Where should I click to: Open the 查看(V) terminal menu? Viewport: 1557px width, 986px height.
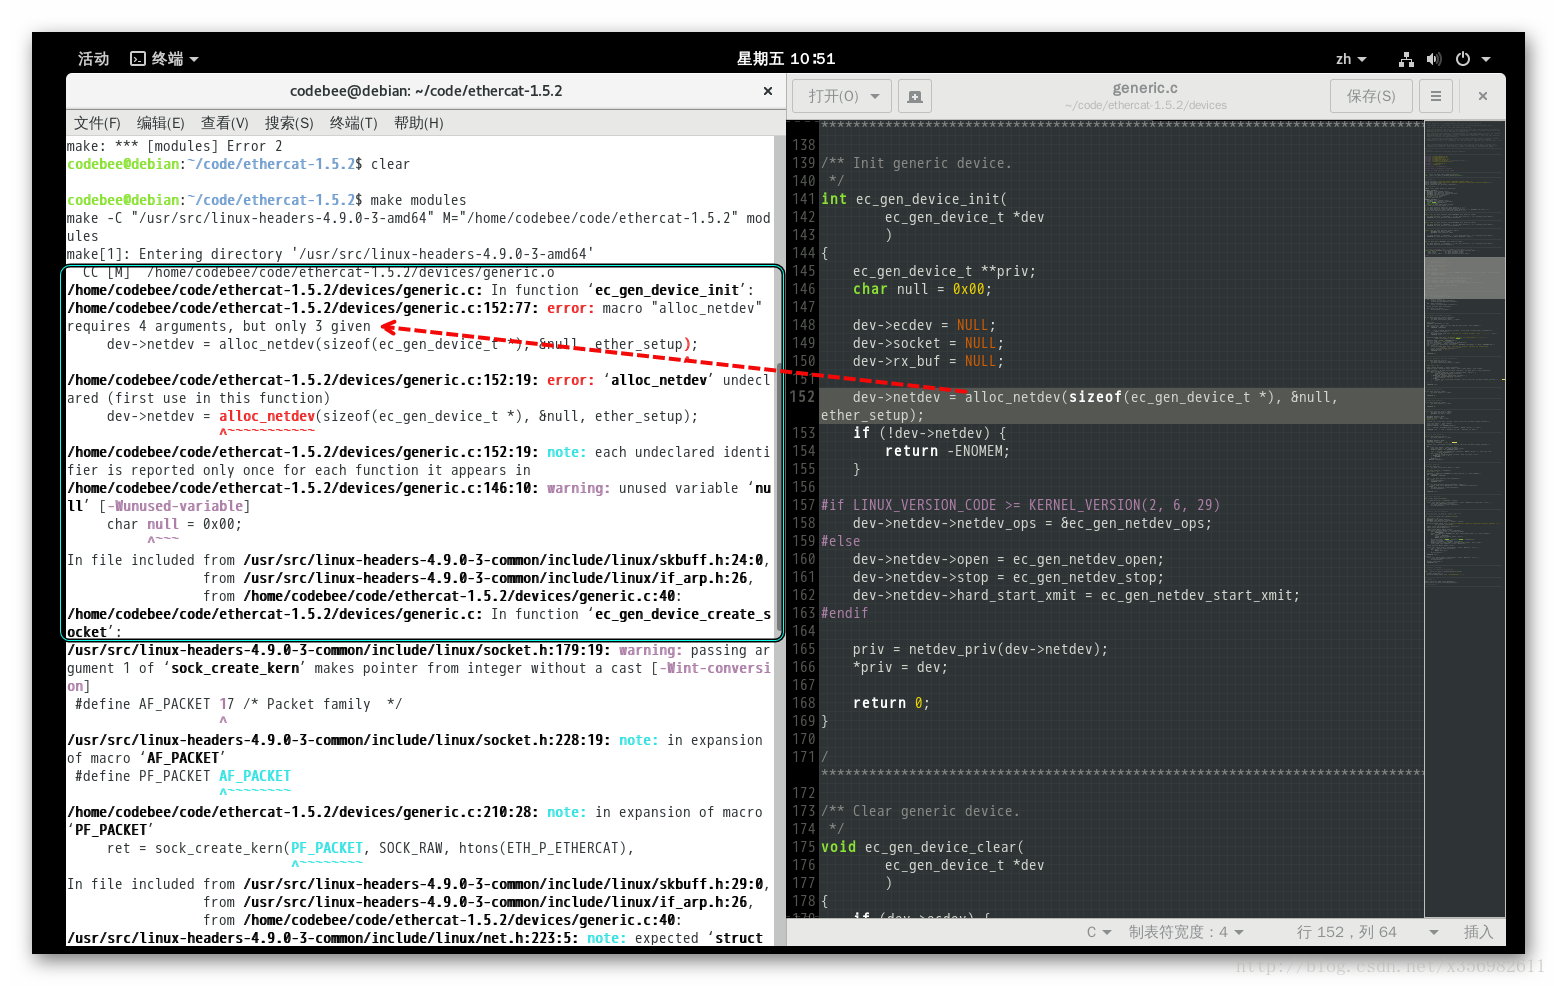coord(225,123)
